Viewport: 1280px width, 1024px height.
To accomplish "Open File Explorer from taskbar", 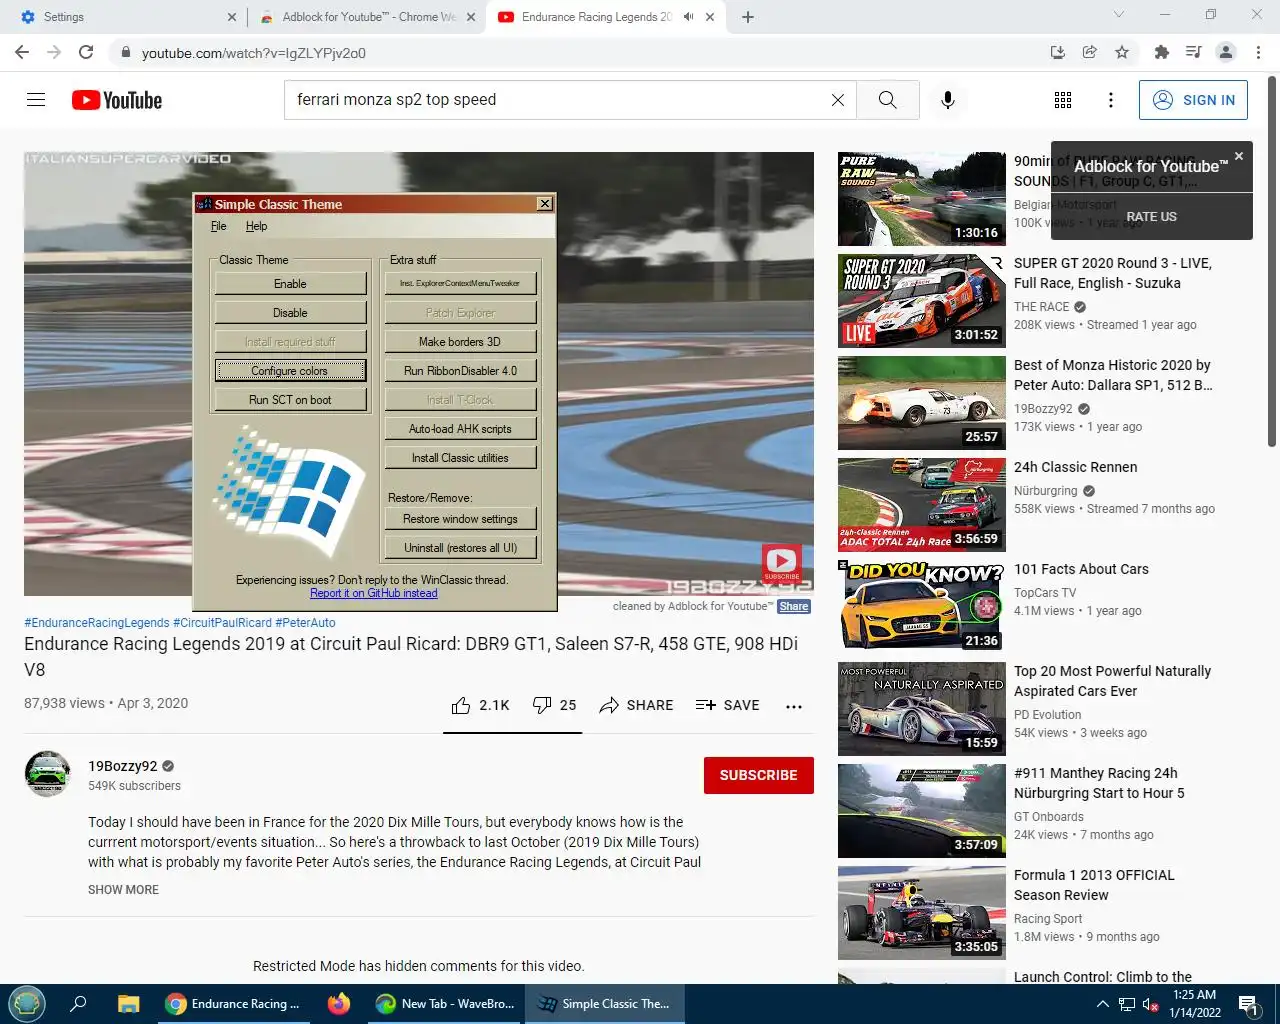I will (x=128, y=1004).
